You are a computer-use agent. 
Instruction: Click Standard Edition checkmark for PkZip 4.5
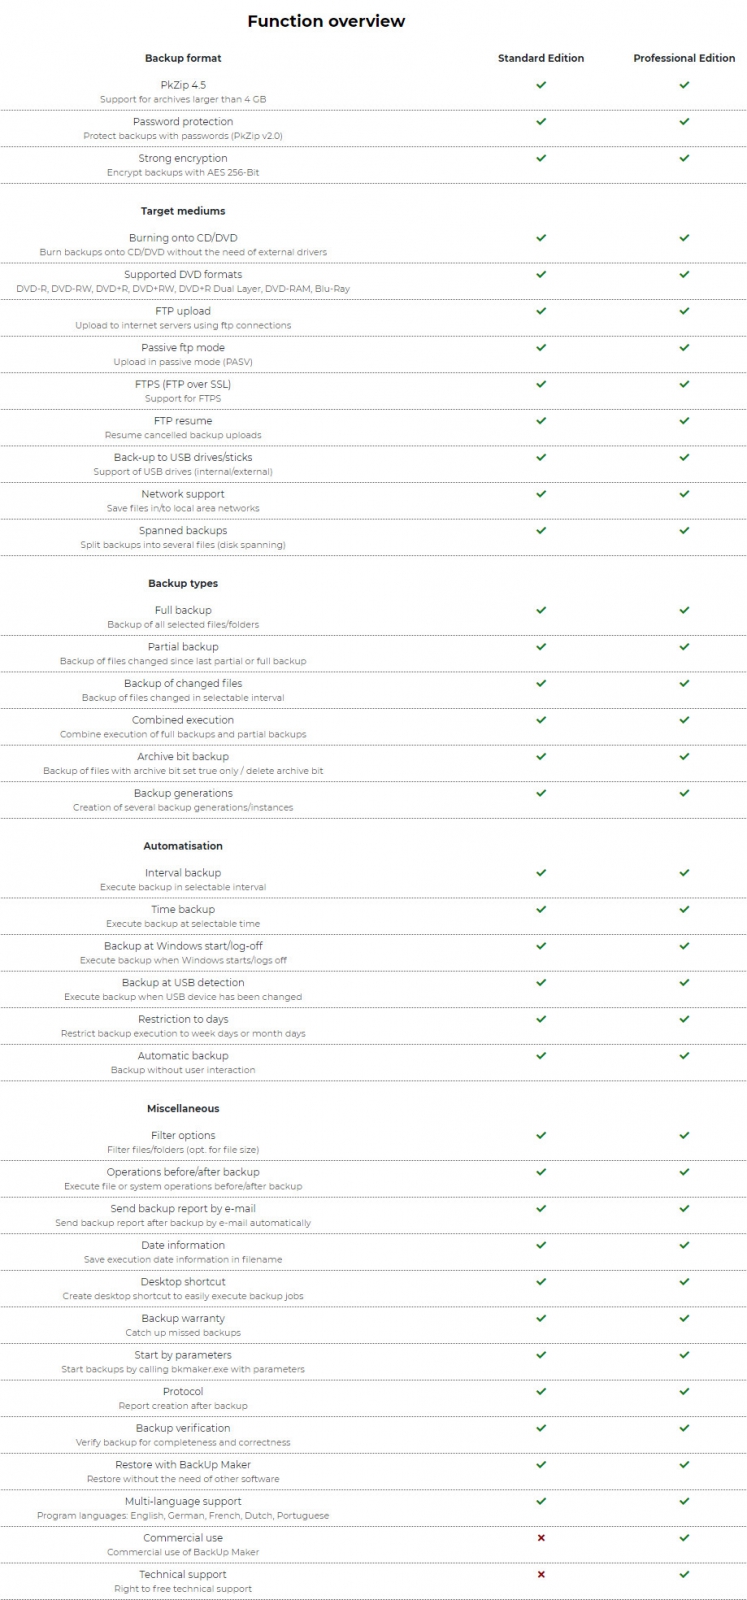tap(541, 85)
